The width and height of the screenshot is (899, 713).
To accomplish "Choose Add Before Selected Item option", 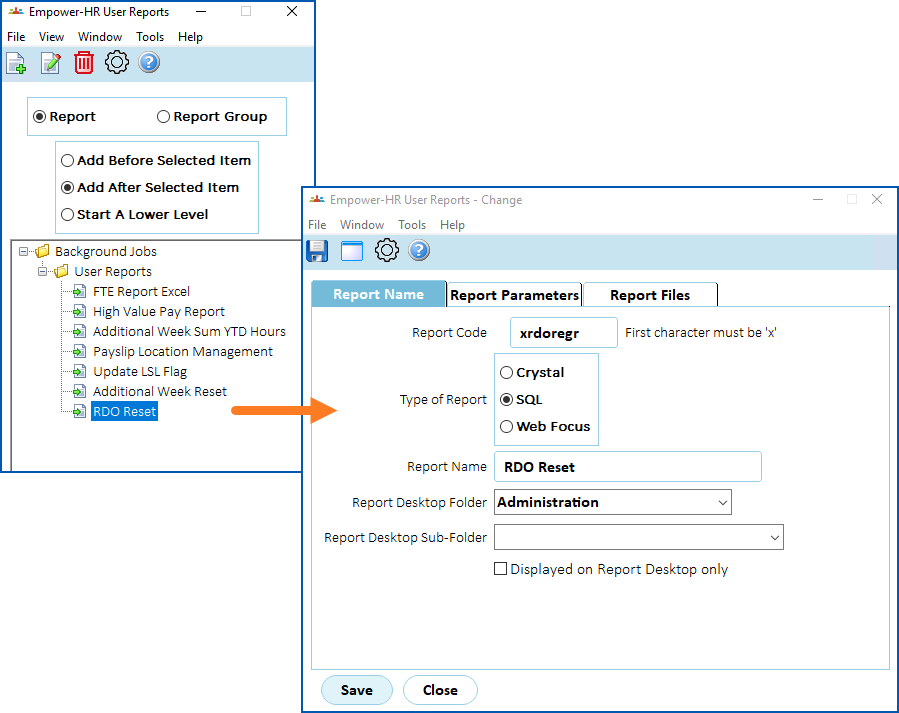I will pyautogui.click(x=68, y=160).
